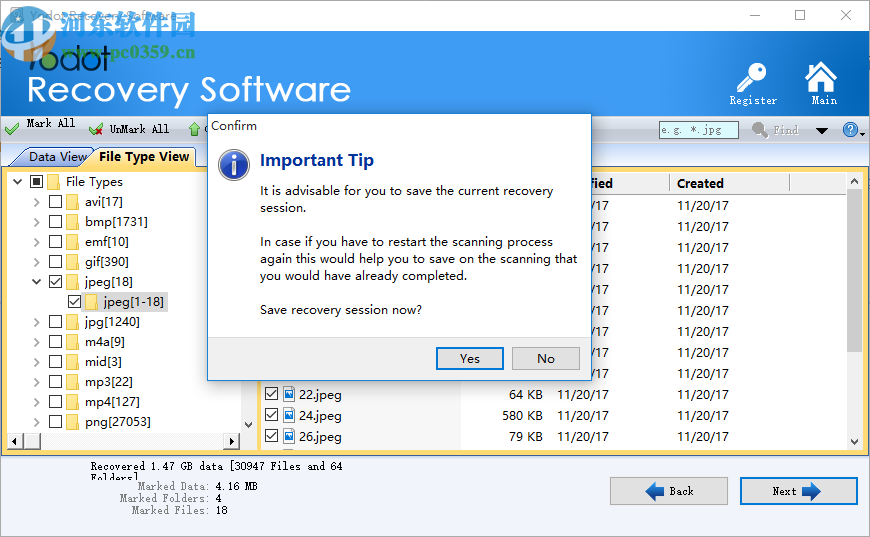Click the Back button
The image size is (870, 537).
(x=669, y=491)
